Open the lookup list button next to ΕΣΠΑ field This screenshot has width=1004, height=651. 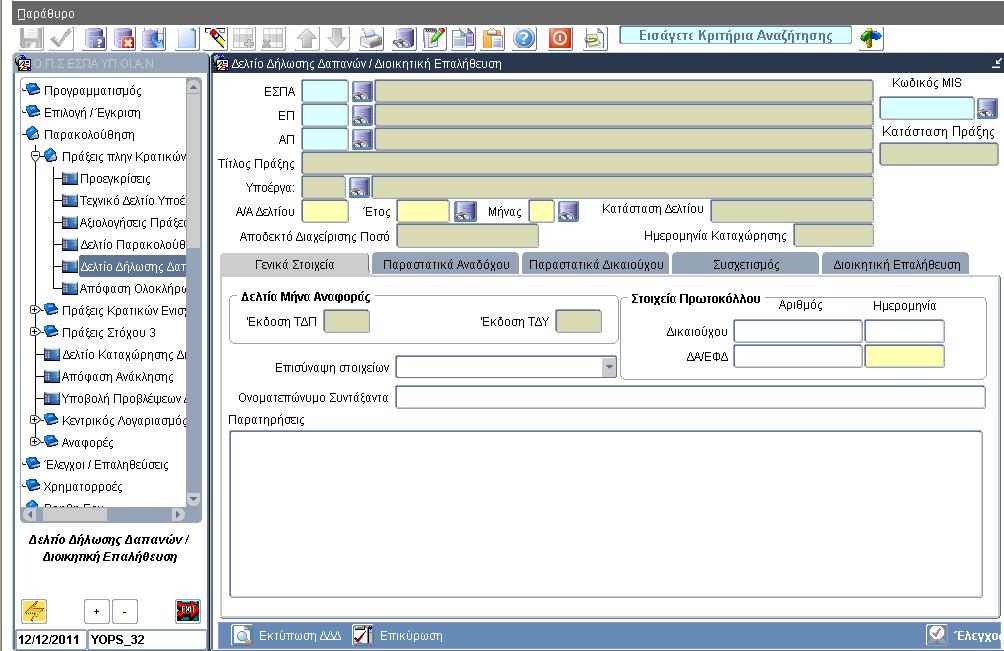click(x=362, y=92)
